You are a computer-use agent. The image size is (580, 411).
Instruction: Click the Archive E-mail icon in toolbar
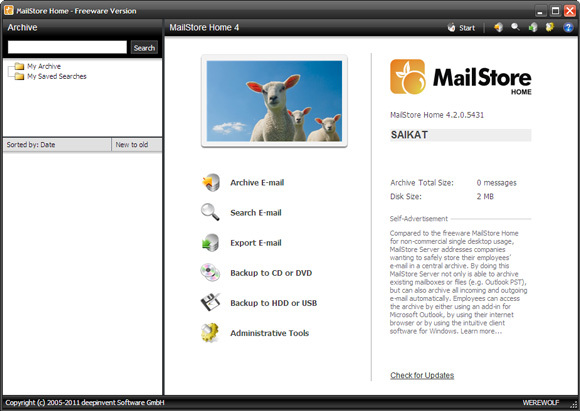point(499,27)
